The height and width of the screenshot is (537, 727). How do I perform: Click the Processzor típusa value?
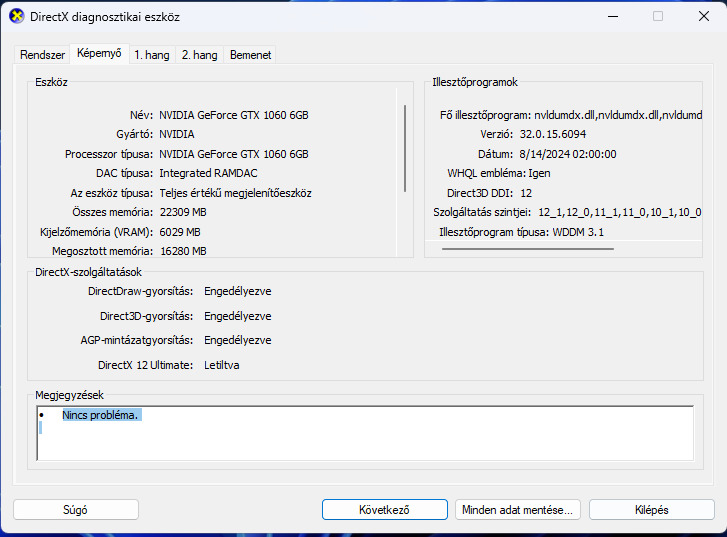pyautogui.click(x=234, y=154)
